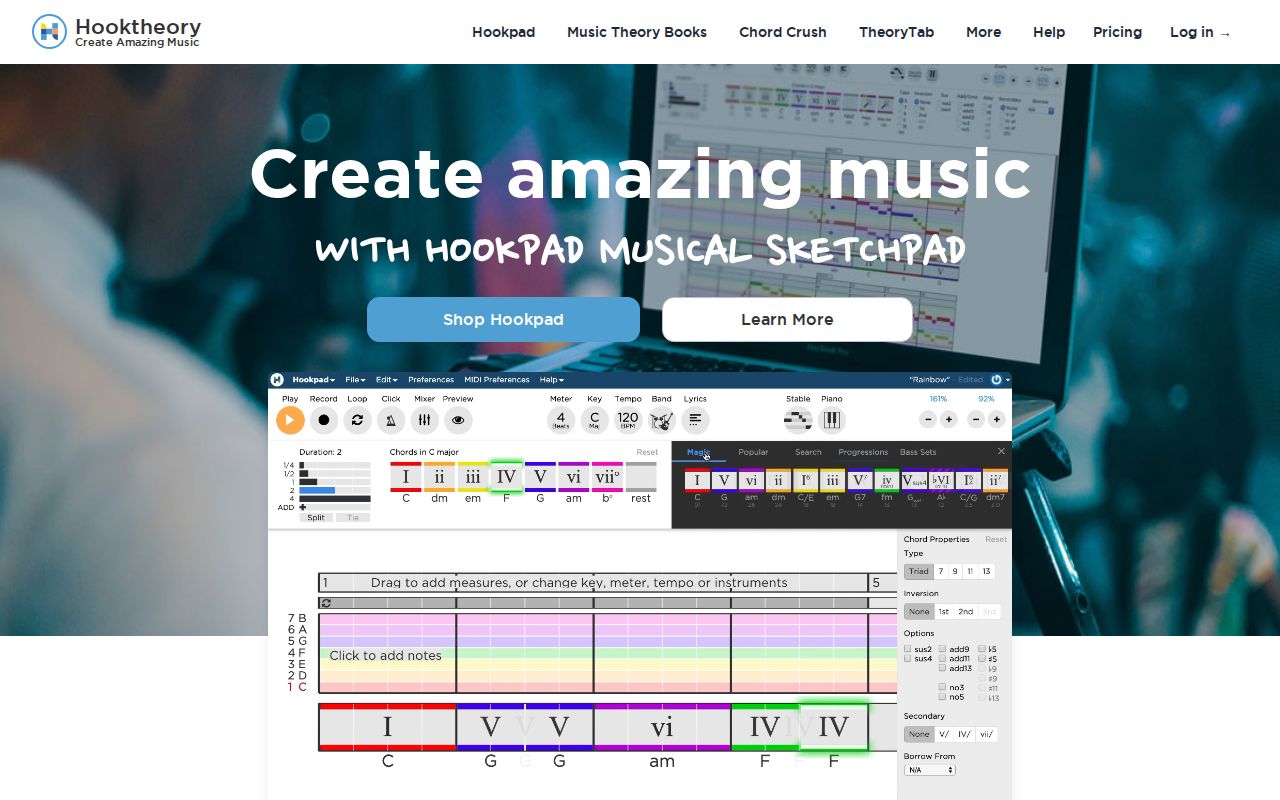Viewport: 1280px width, 800px height.
Task: Click the Piano keyboard icon
Action: point(832,419)
